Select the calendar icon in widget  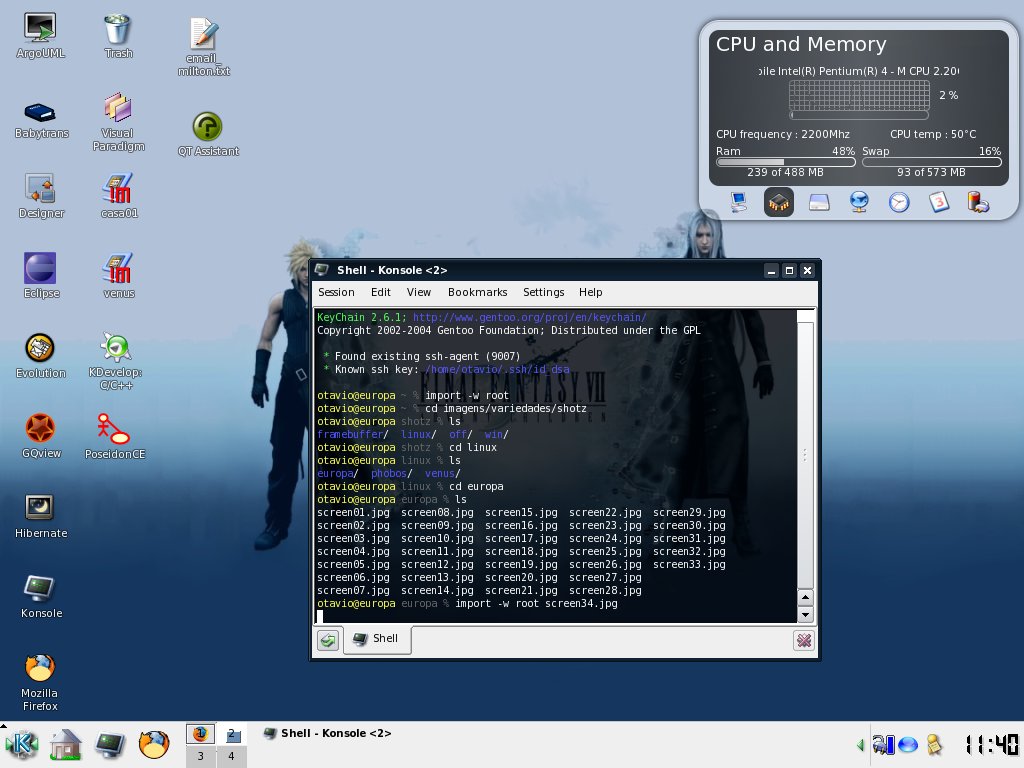[938, 202]
